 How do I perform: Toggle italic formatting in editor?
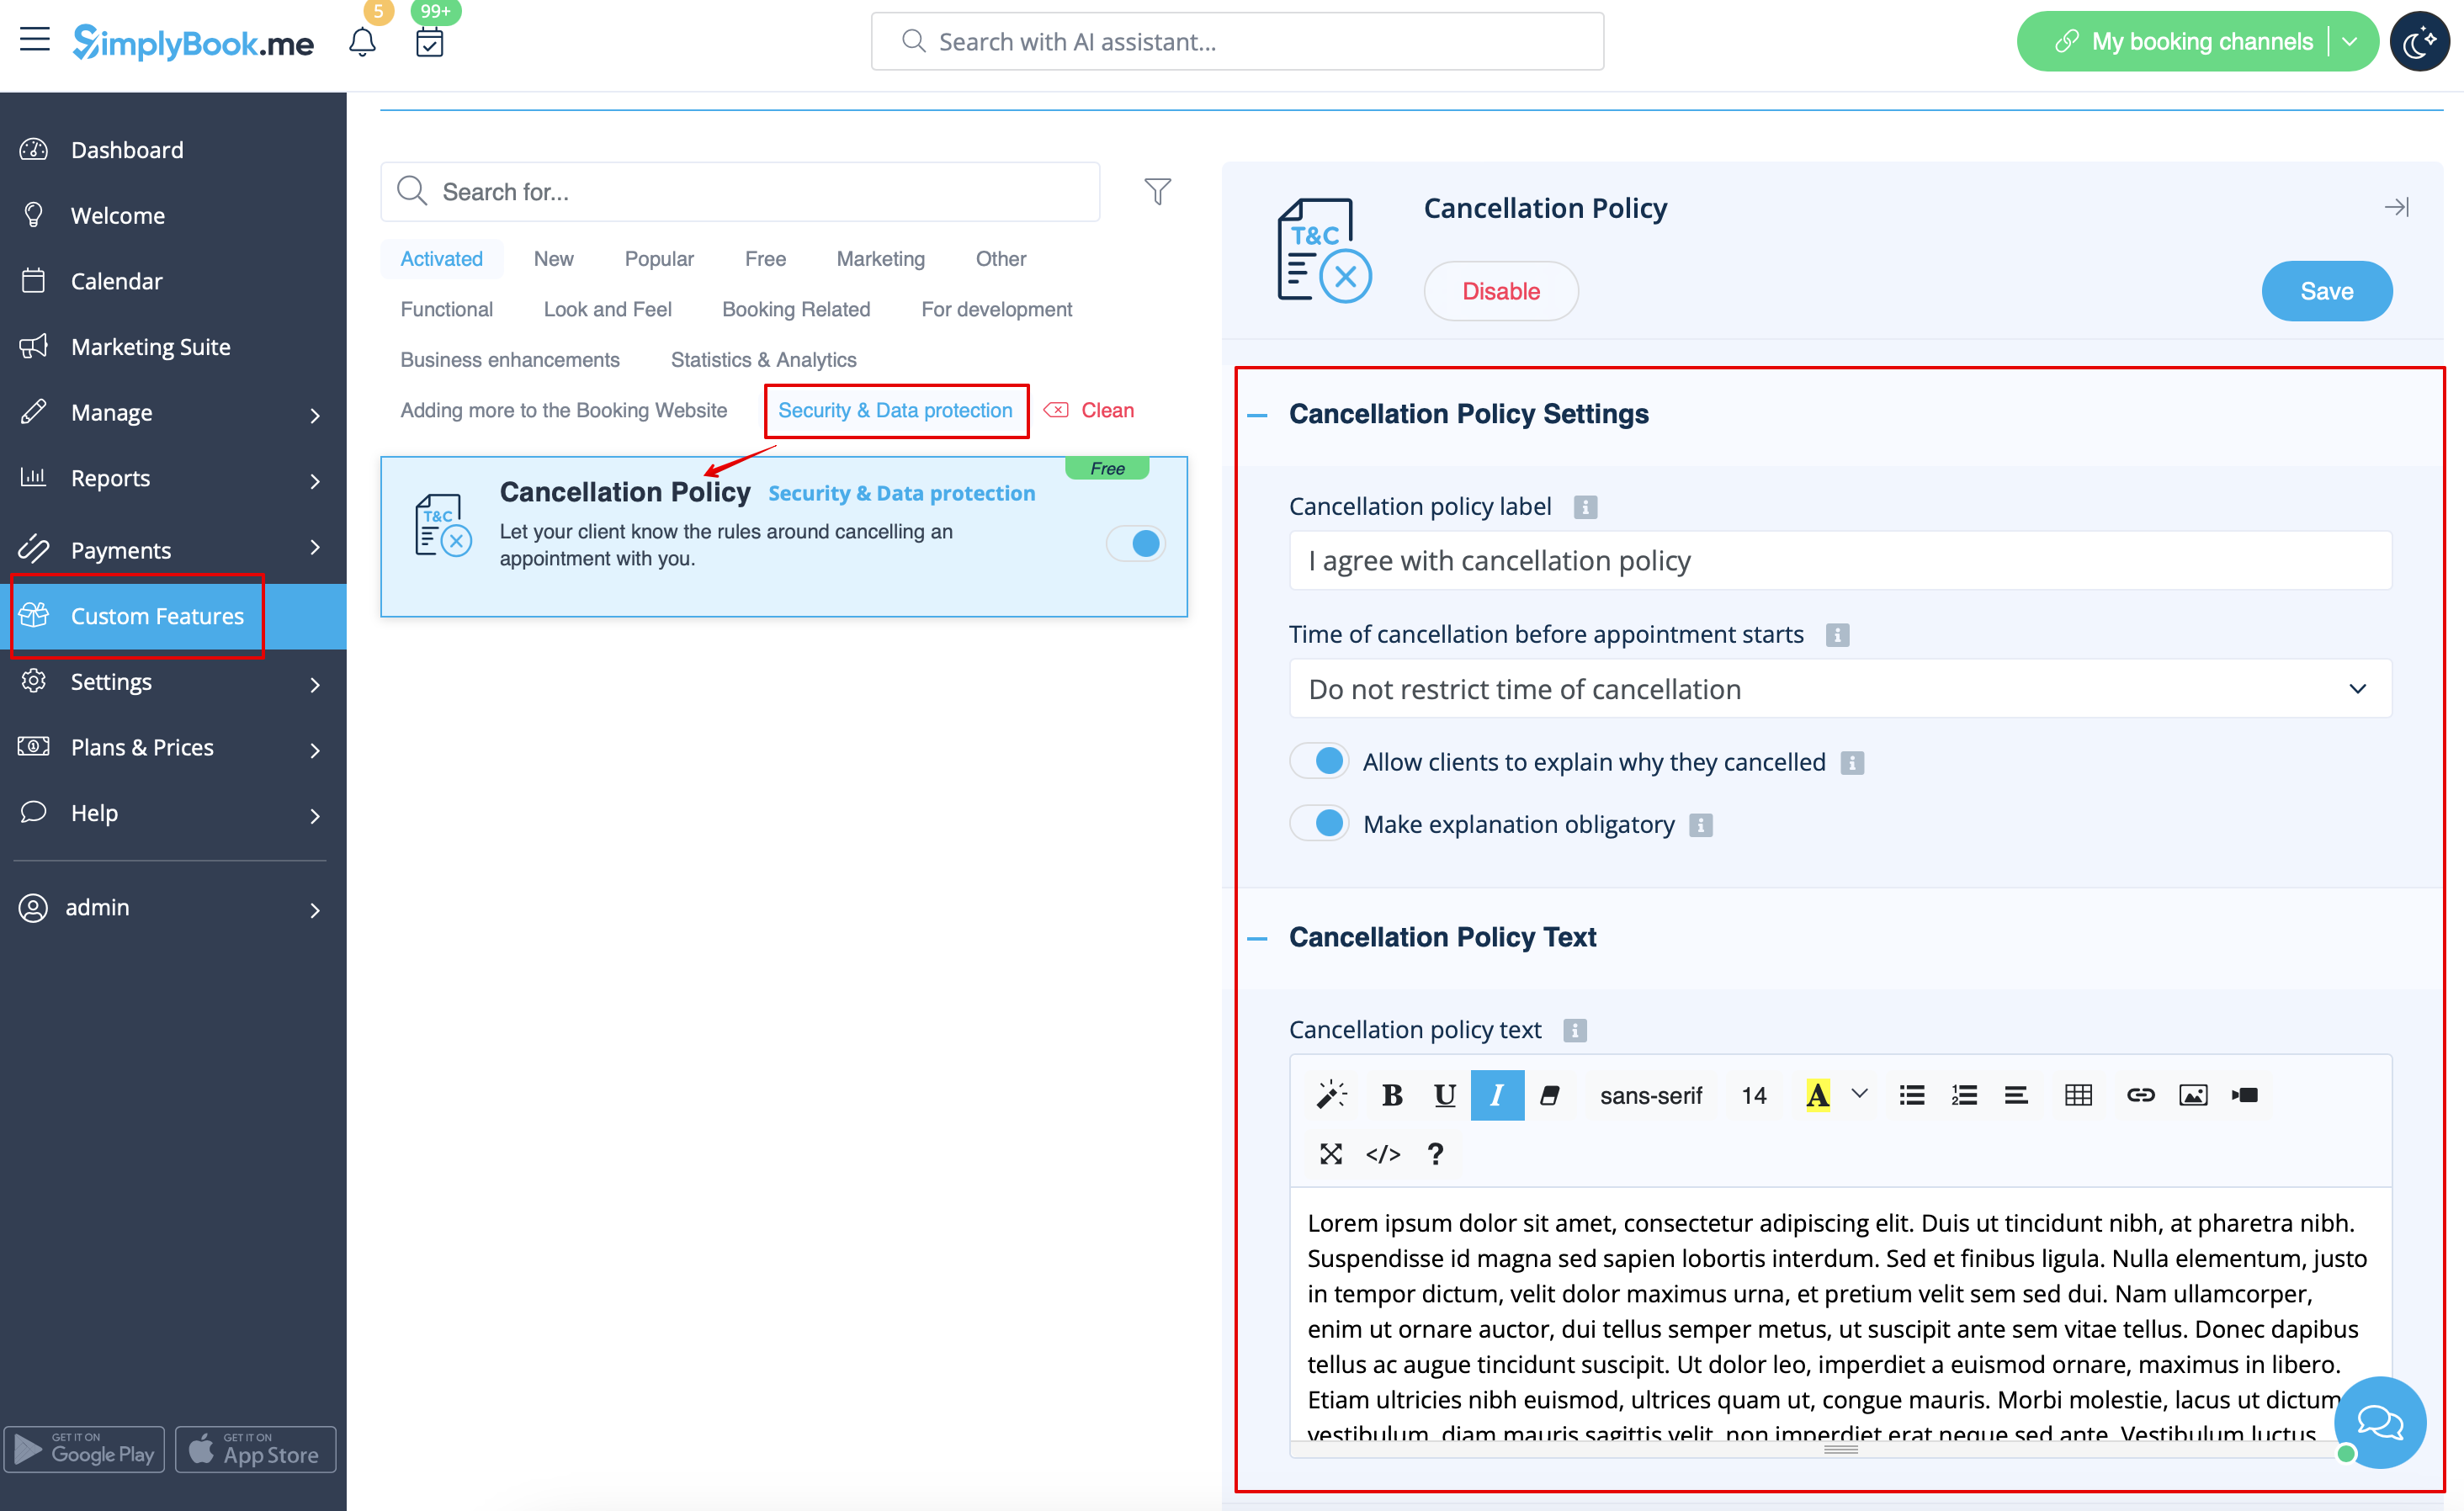click(x=1497, y=1095)
